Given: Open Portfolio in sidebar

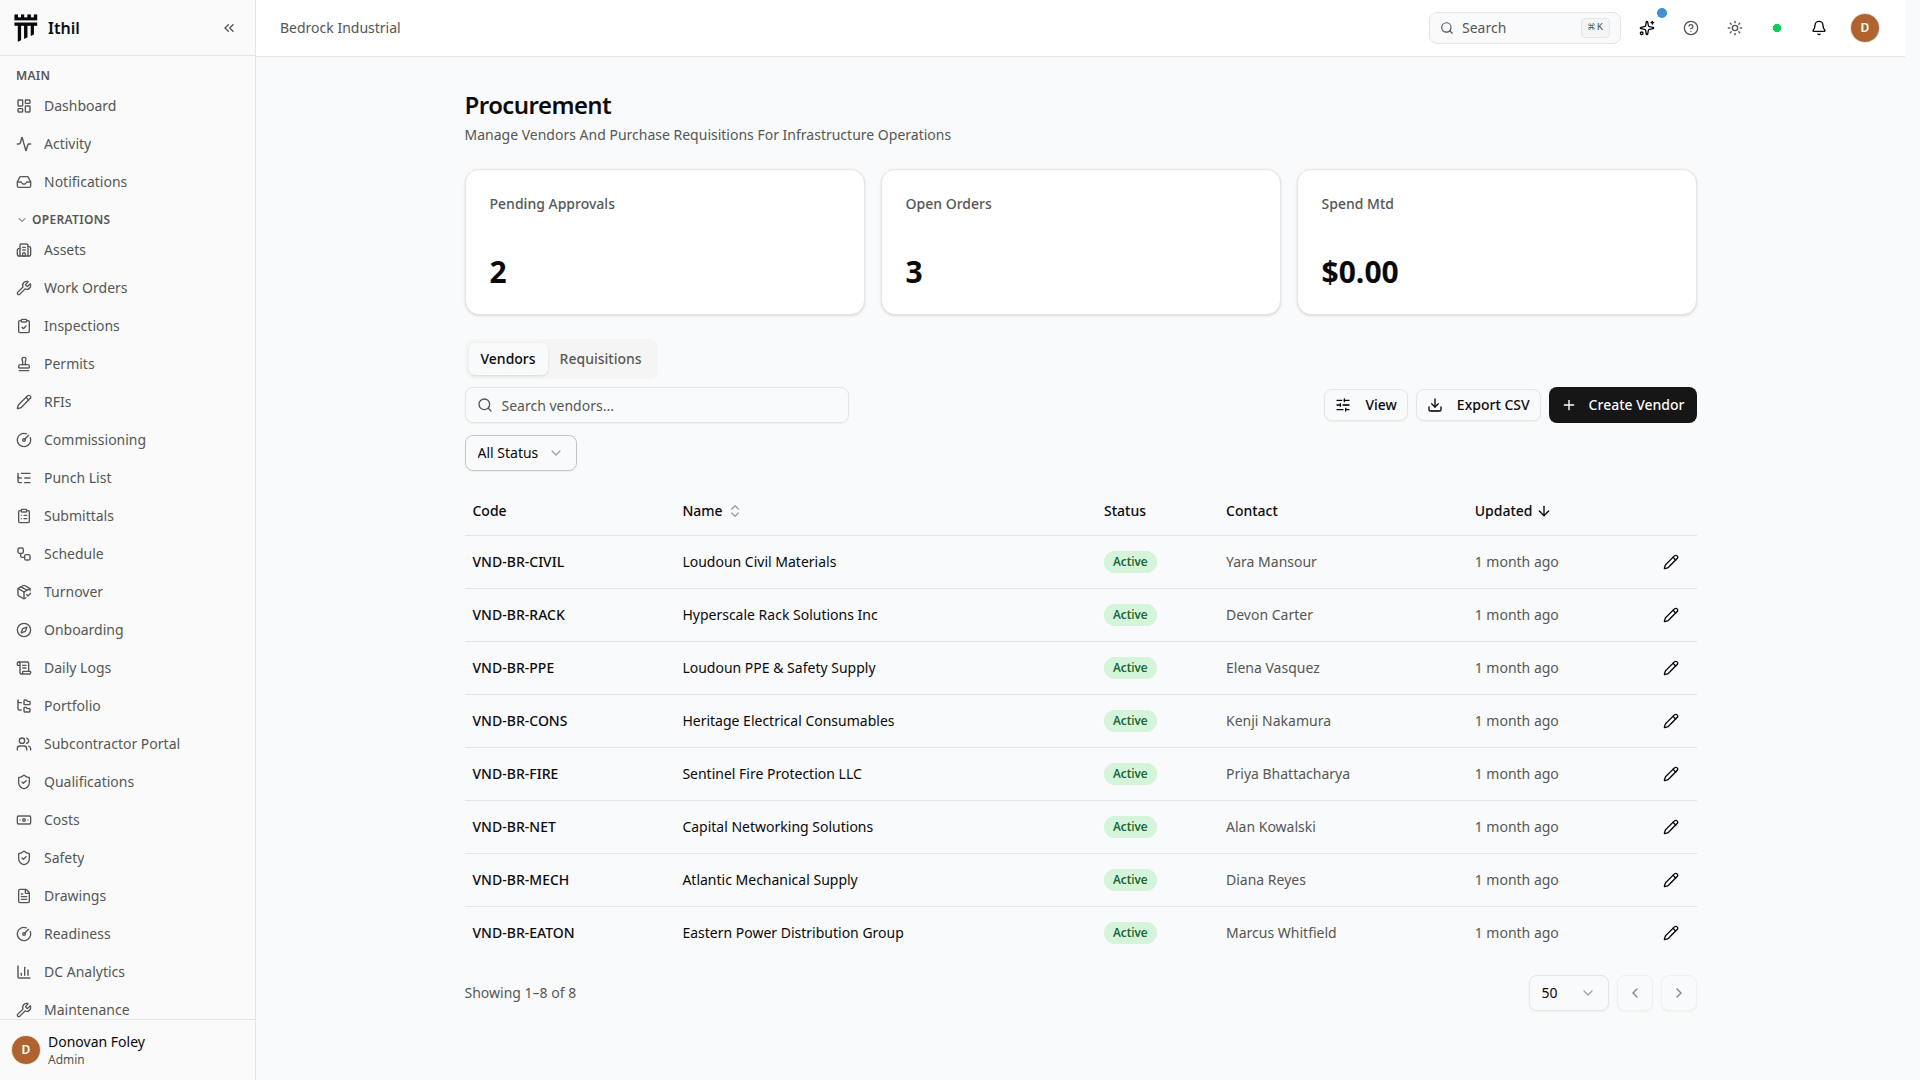Looking at the screenshot, I should click(127, 706).
